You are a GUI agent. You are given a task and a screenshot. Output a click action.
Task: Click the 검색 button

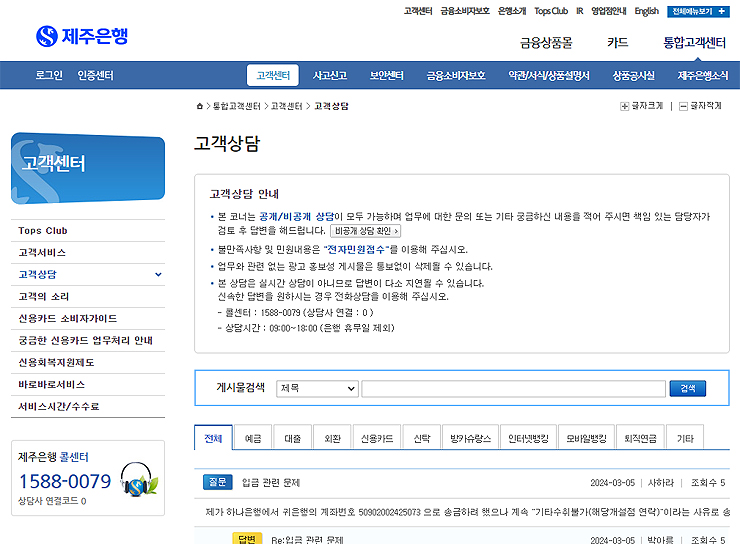[x=688, y=388]
